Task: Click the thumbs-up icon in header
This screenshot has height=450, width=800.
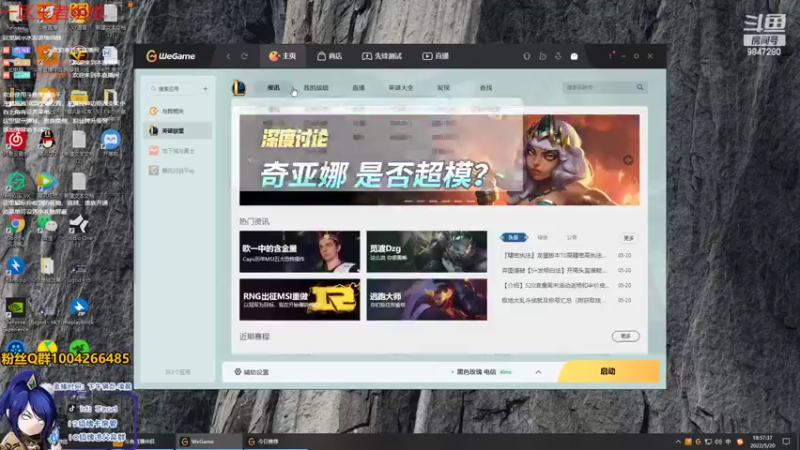Action: pos(543,56)
